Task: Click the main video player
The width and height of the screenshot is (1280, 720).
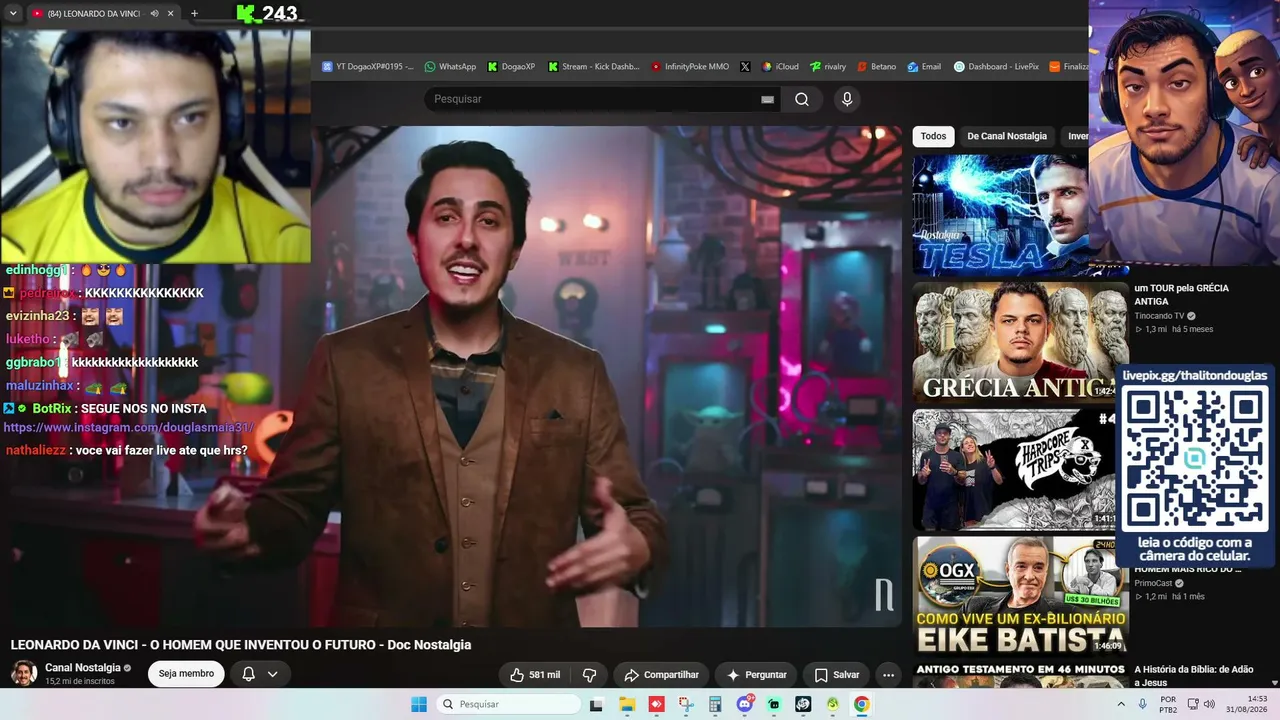Action: (606, 376)
